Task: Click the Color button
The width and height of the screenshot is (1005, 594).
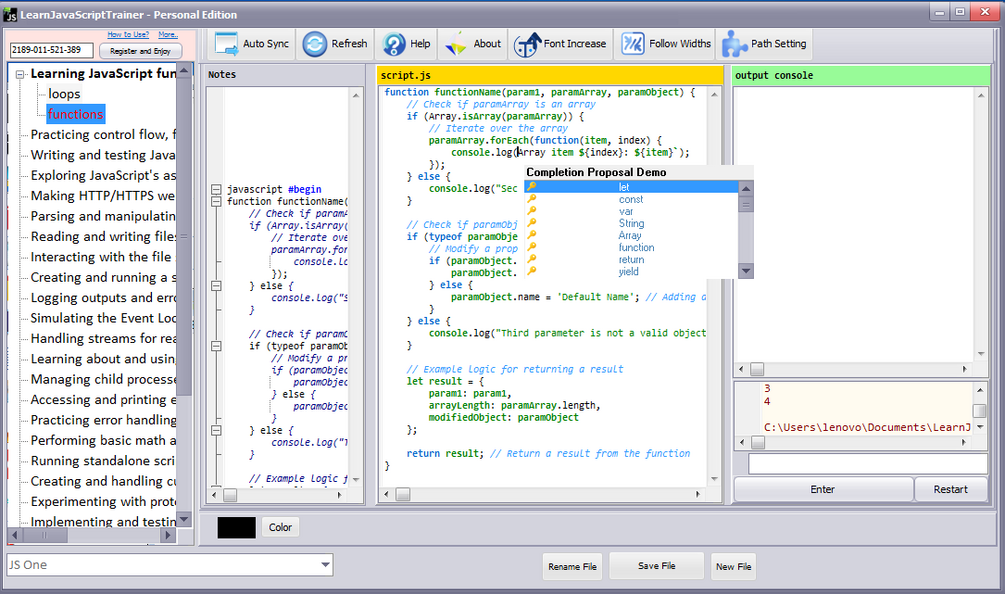Action: pyautogui.click(x=280, y=527)
